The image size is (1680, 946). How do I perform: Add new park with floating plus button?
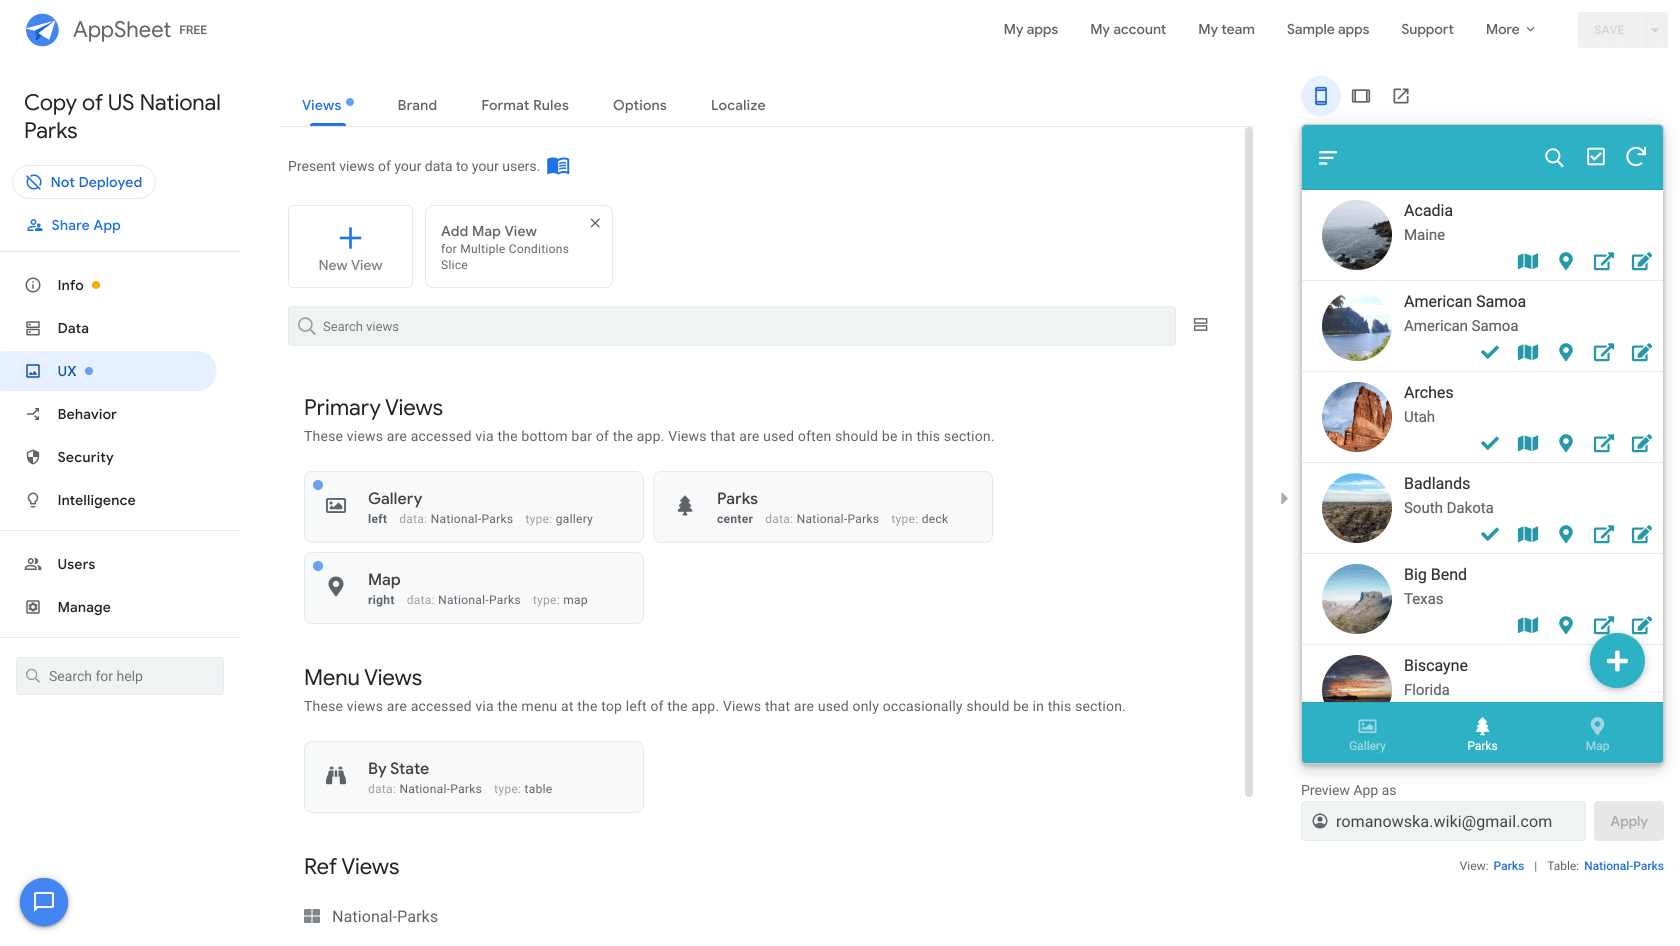coord(1617,661)
